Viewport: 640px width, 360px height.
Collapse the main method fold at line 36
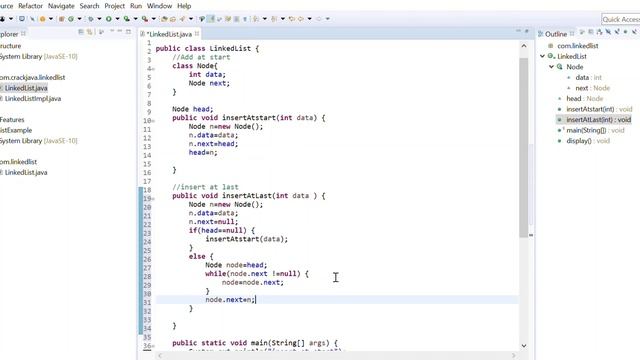click(x=153, y=347)
